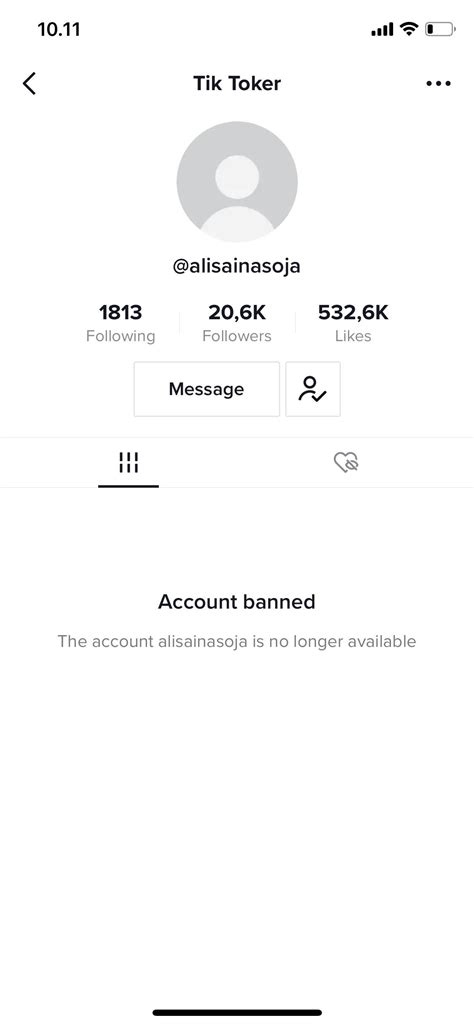Open the 20,6K Followers list
The height and width of the screenshot is (1026, 474).
coord(237,323)
